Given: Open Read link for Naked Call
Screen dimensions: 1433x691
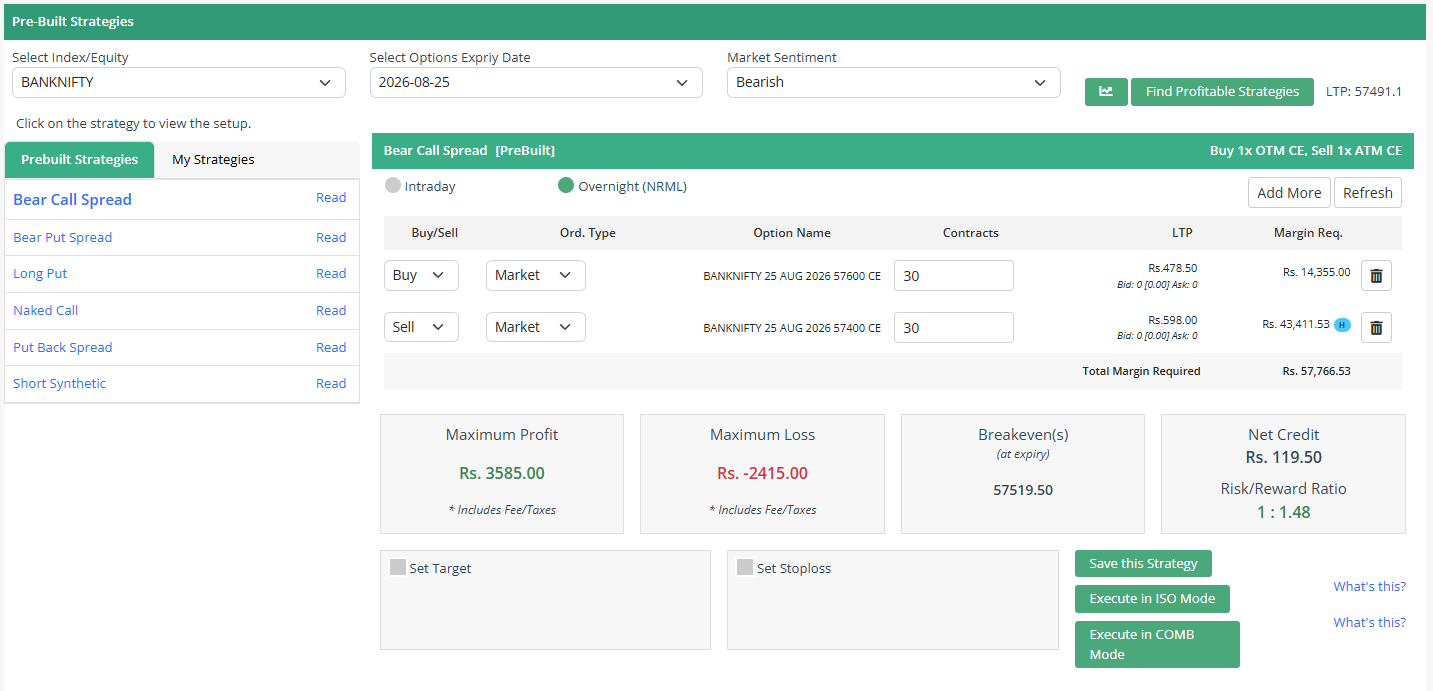Looking at the screenshot, I should click(x=331, y=310).
